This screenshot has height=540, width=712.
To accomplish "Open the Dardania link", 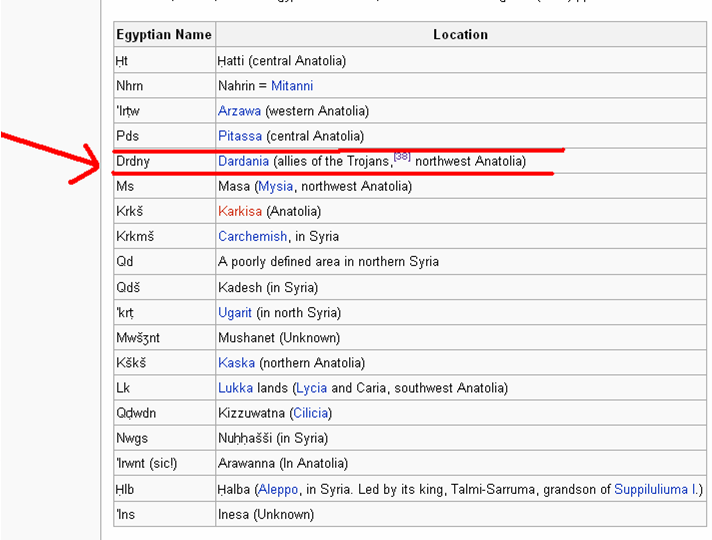I will coord(243,161).
